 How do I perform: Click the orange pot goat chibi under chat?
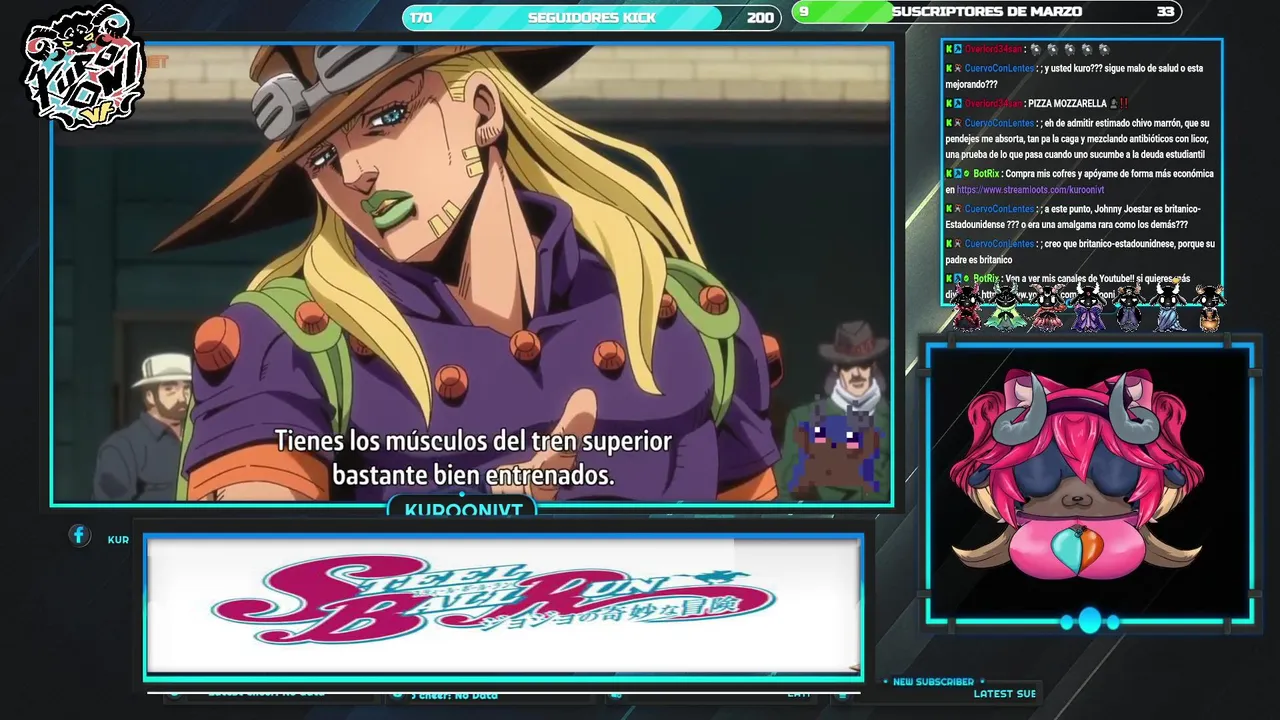tap(1210, 309)
